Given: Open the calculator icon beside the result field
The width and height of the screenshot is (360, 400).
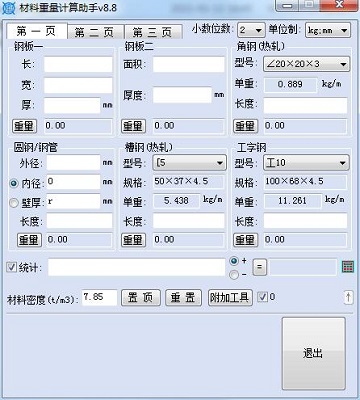Looking at the screenshot, I should [347, 267].
